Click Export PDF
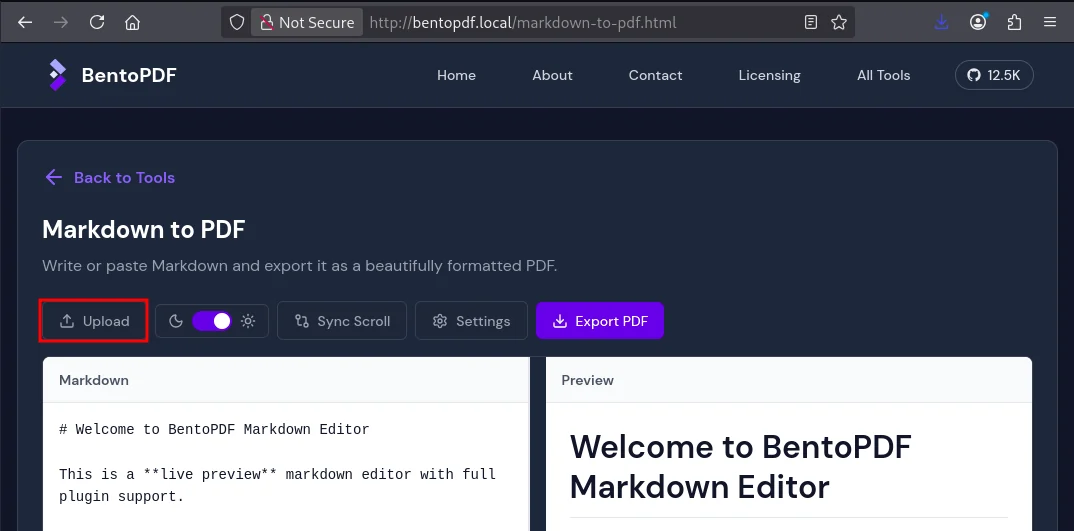 pos(600,321)
